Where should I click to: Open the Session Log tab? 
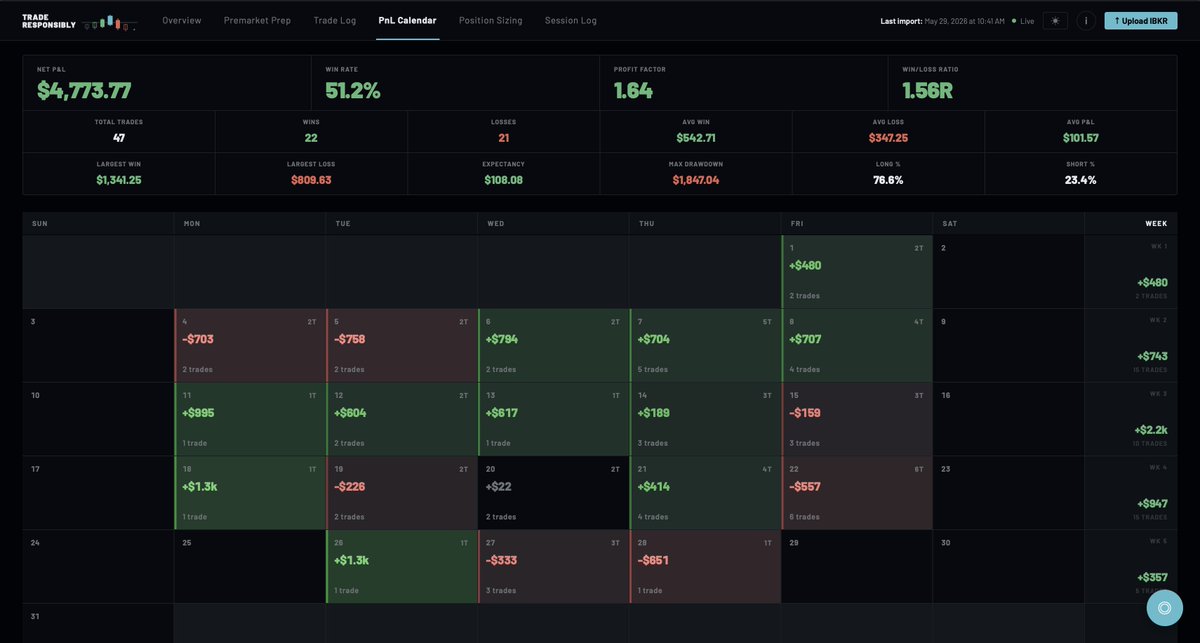tap(571, 20)
